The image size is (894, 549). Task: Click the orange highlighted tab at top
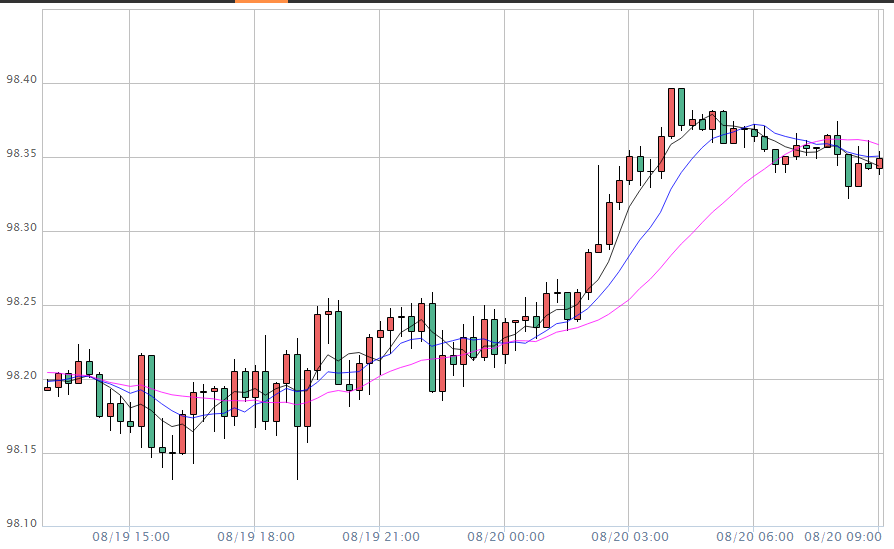pos(261,2)
